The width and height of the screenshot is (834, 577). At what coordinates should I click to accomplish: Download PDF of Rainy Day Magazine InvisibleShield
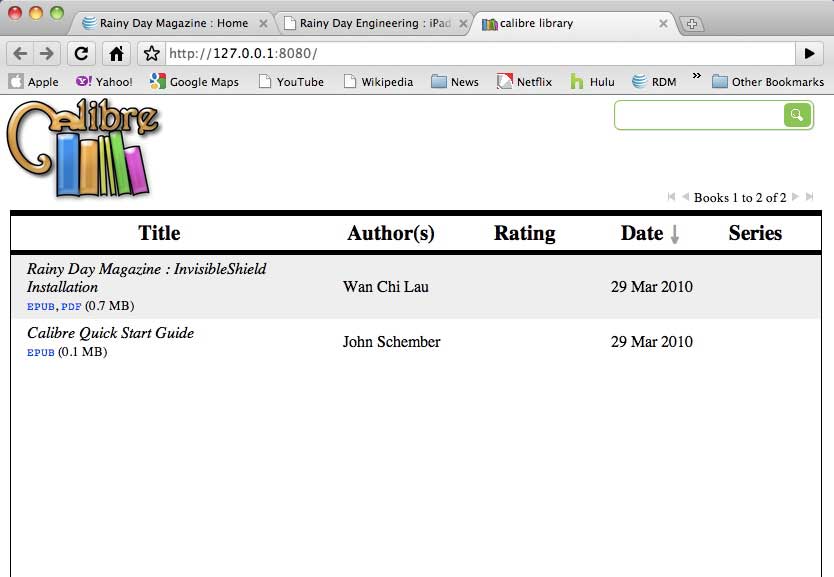[x=71, y=306]
